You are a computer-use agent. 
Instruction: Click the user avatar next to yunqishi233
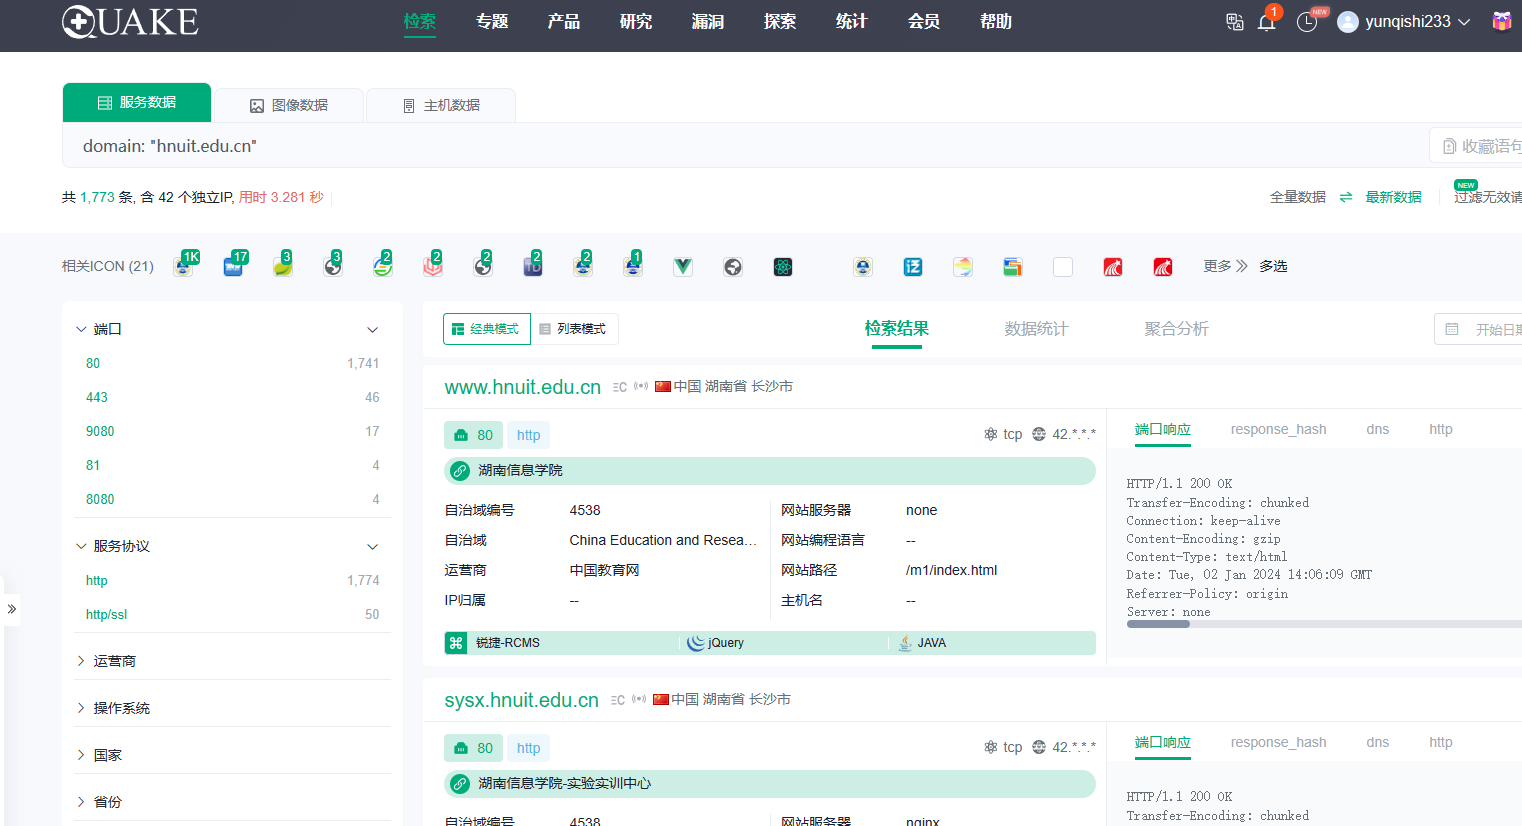tap(1348, 22)
